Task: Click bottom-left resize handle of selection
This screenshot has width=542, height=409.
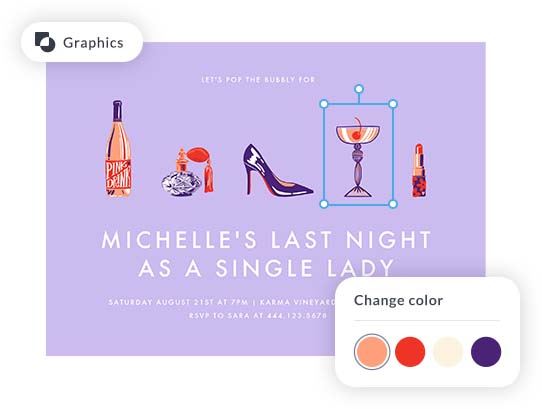Action: (x=324, y=204)
